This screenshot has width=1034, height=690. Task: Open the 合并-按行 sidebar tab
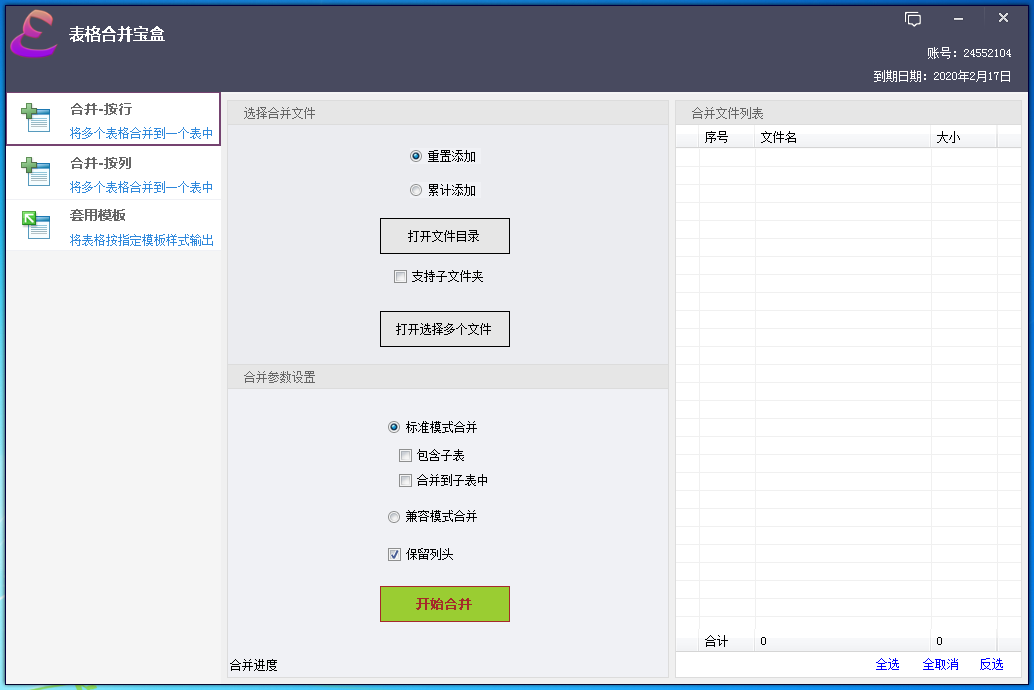(113, 119)
